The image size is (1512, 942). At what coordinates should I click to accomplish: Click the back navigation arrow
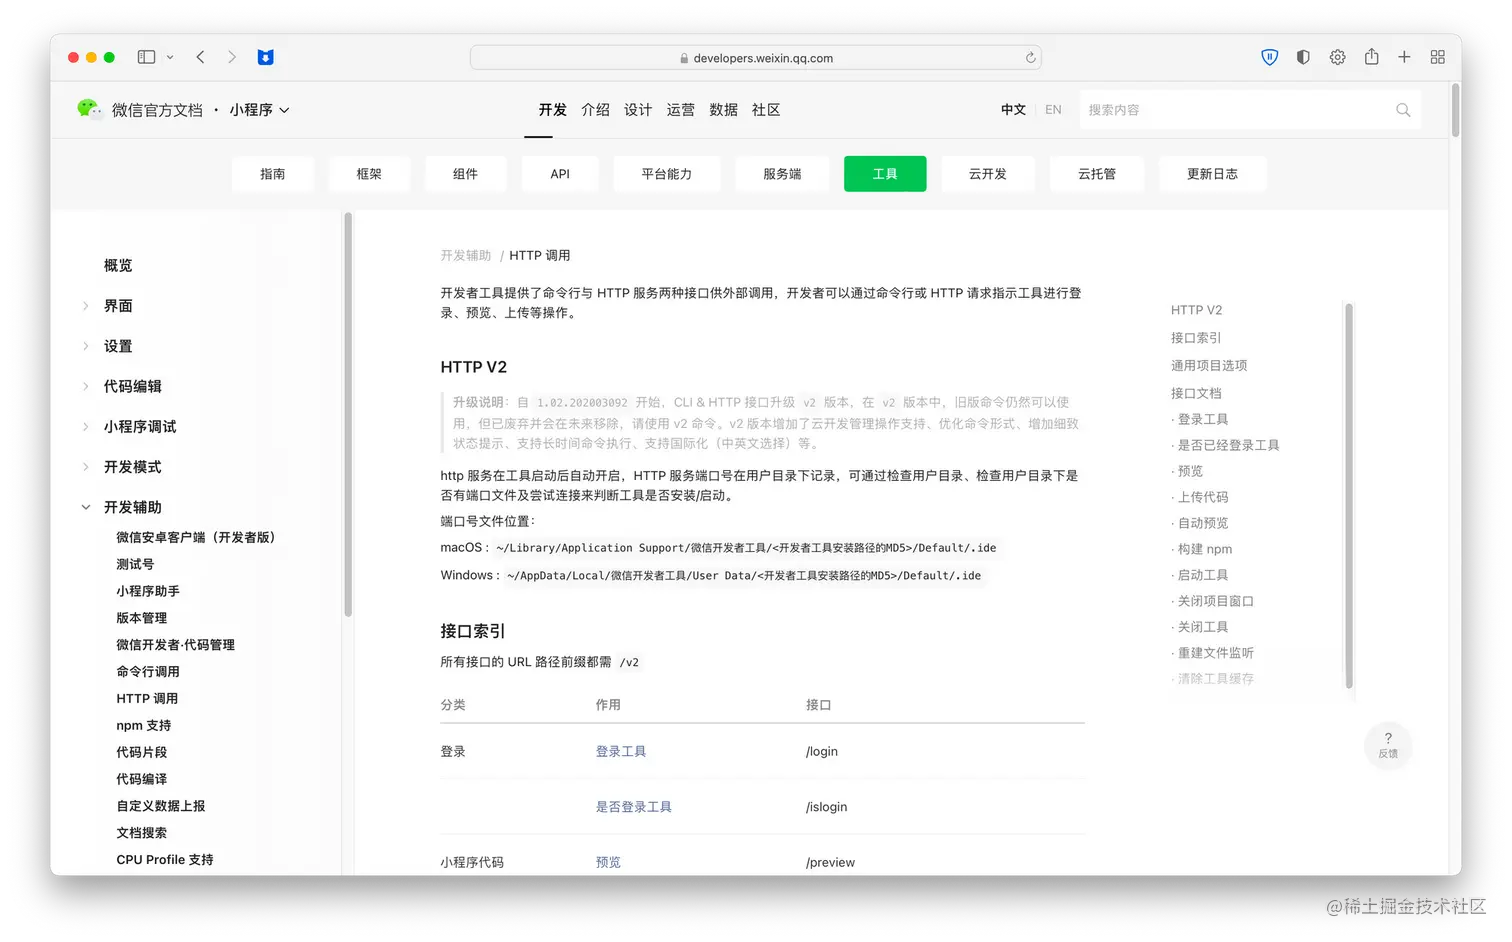[200, 57]
